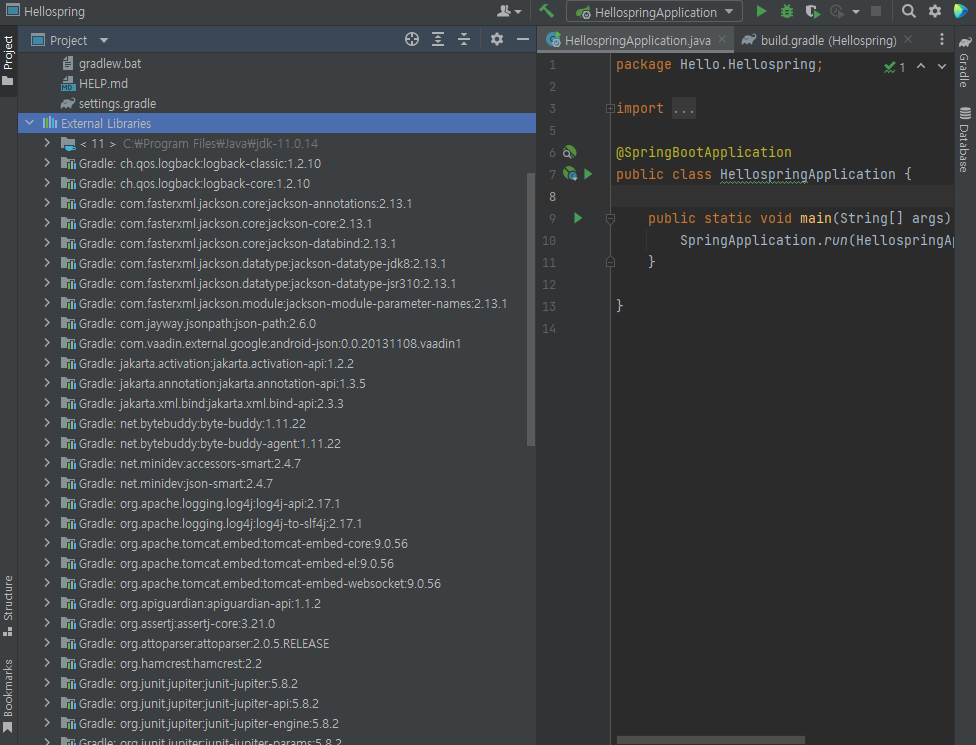Expand jackson-databind:2.13.1 library
Viewport: 976px width, 745px height.
[x=47, y=243]
